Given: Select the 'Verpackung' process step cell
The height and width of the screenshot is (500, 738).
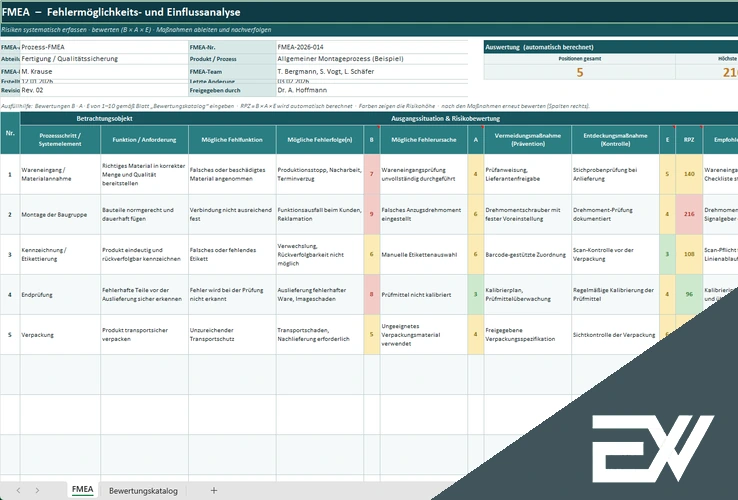Looking at the screenshot, I should [x=60, y=335].
